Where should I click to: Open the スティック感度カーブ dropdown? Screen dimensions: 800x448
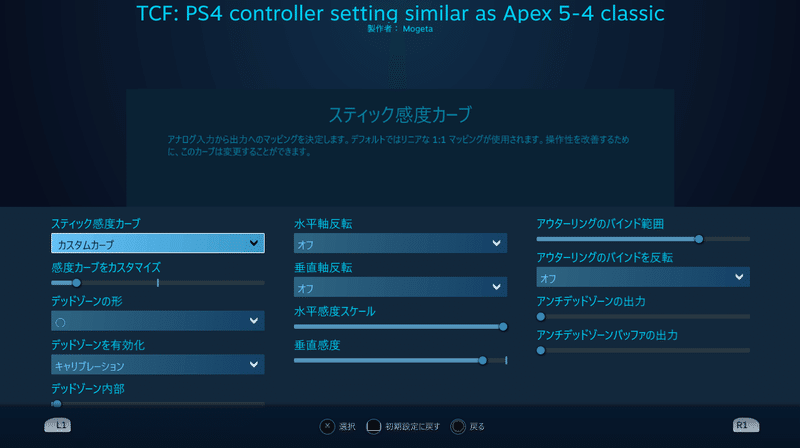coord(157,244)
